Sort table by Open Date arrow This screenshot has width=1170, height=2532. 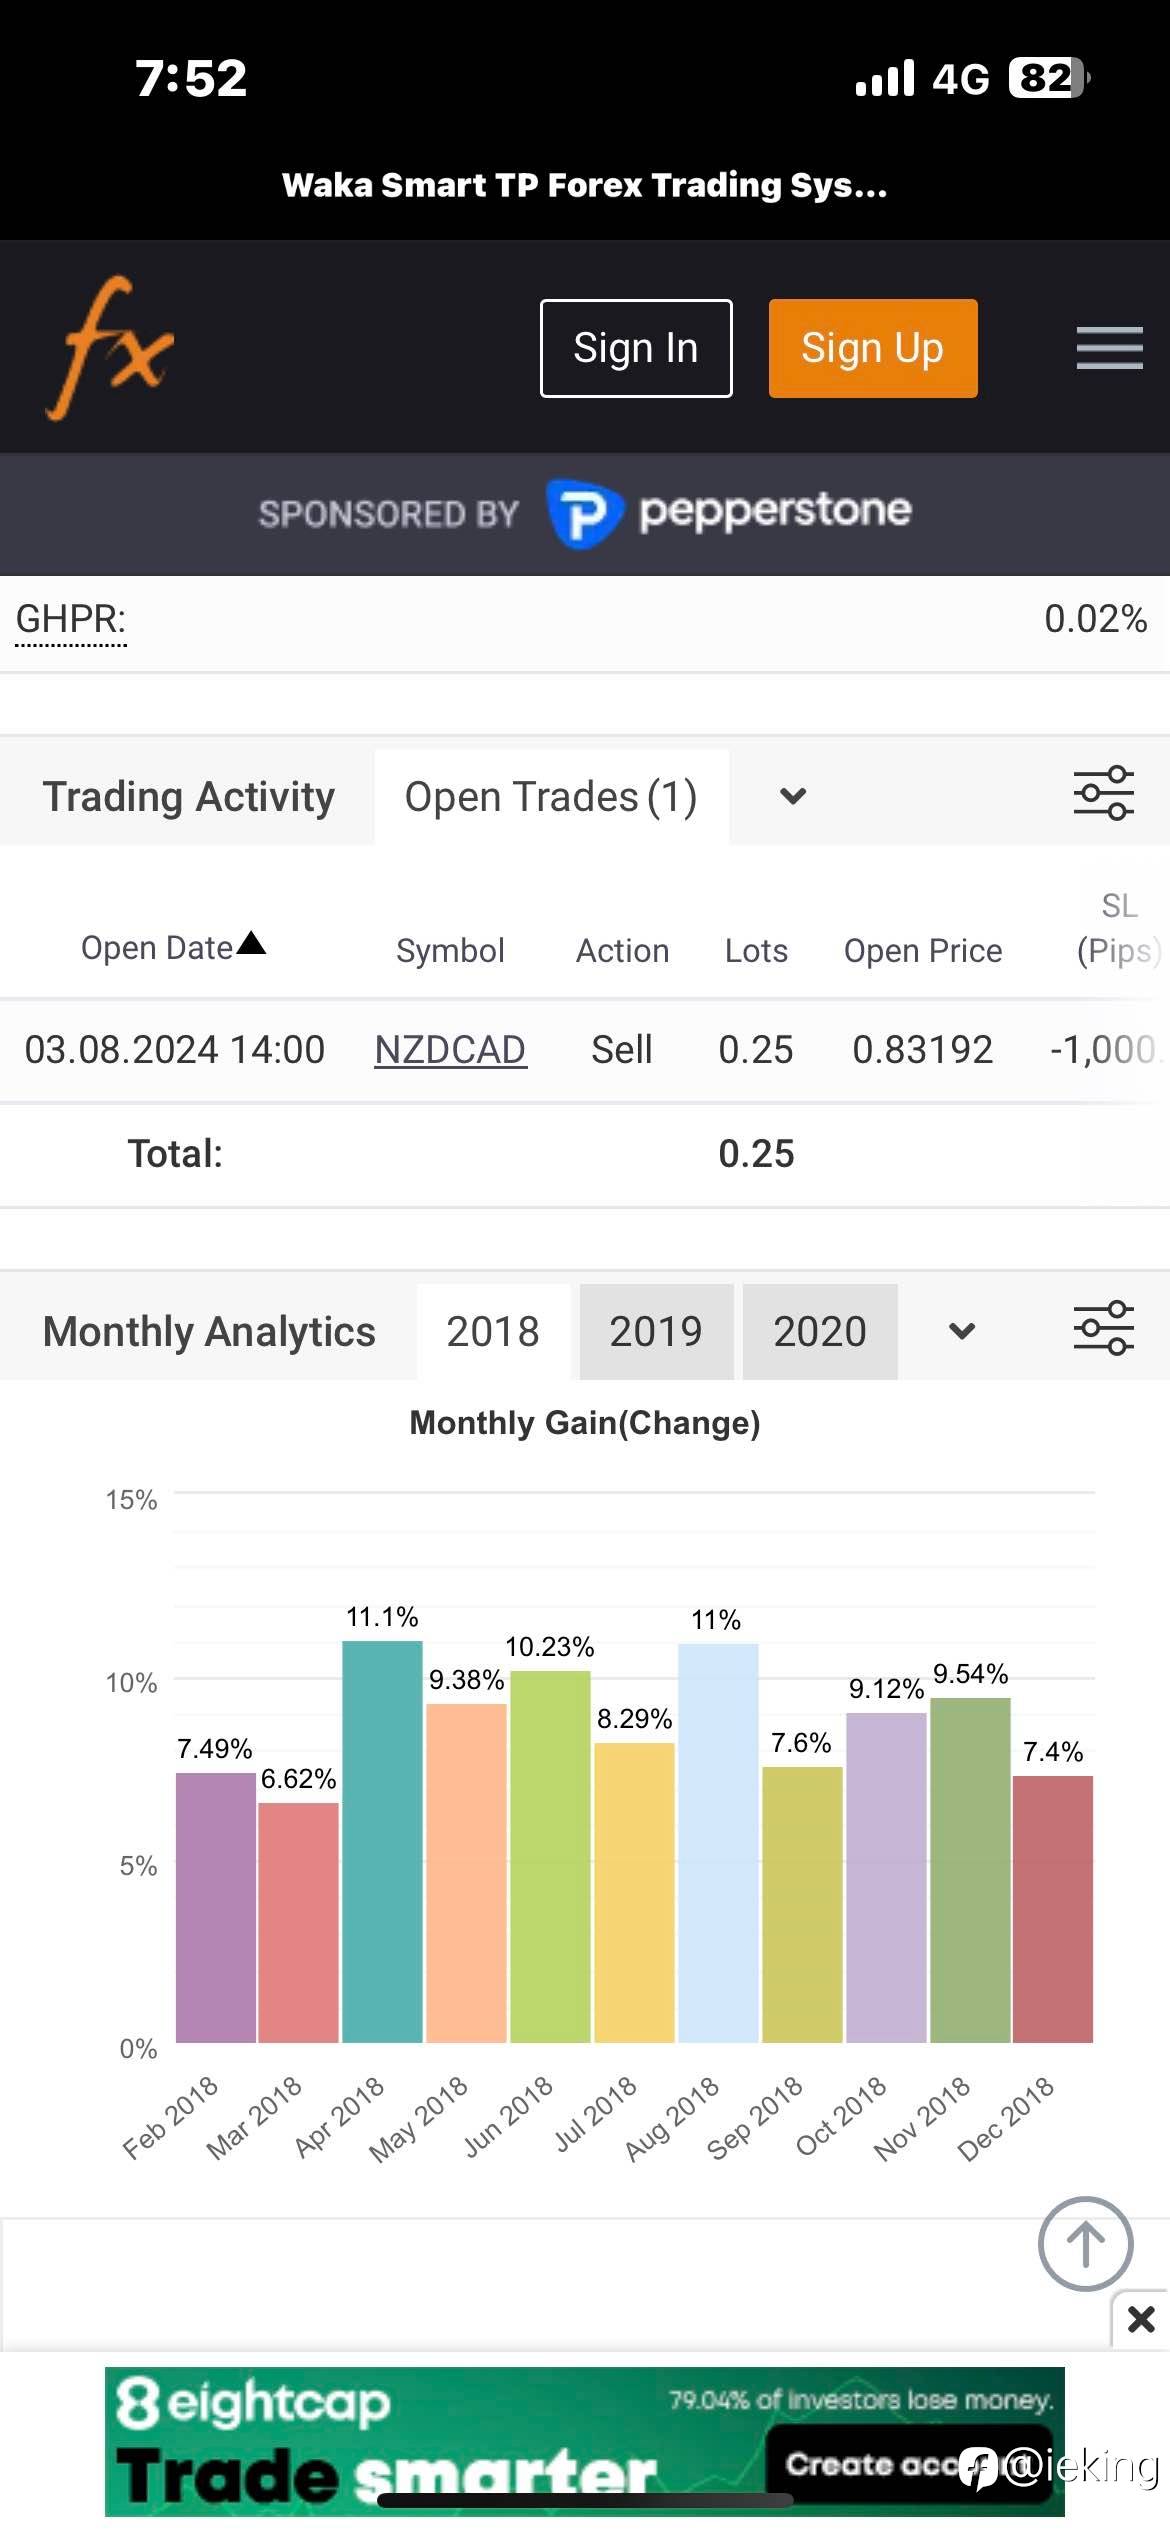(x=251, y=943)
